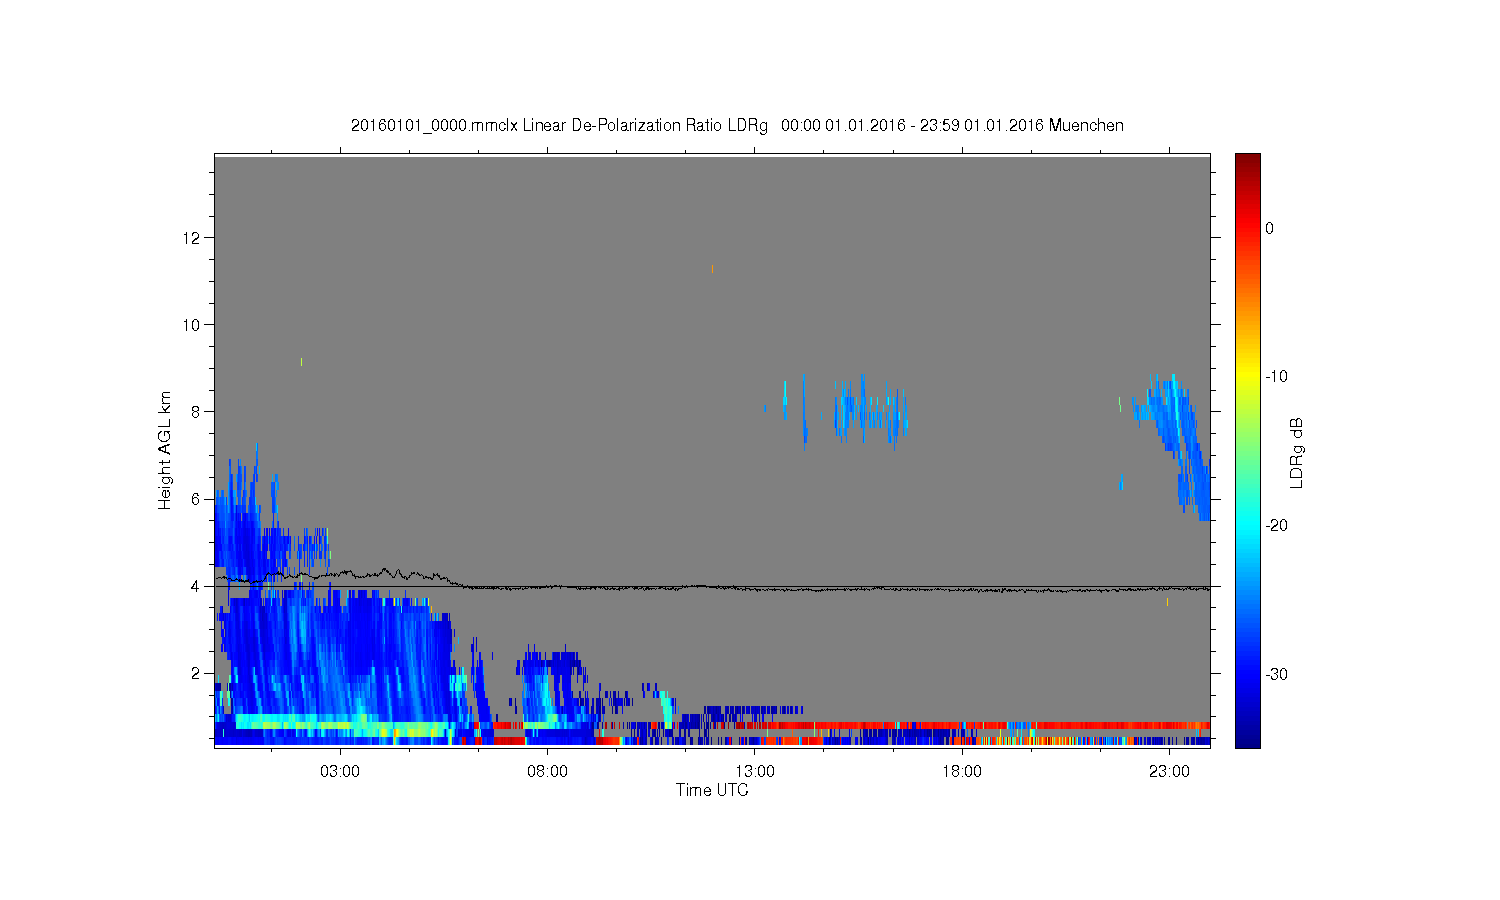
Task: Click the colorbar label -10
Action: 1276,377
